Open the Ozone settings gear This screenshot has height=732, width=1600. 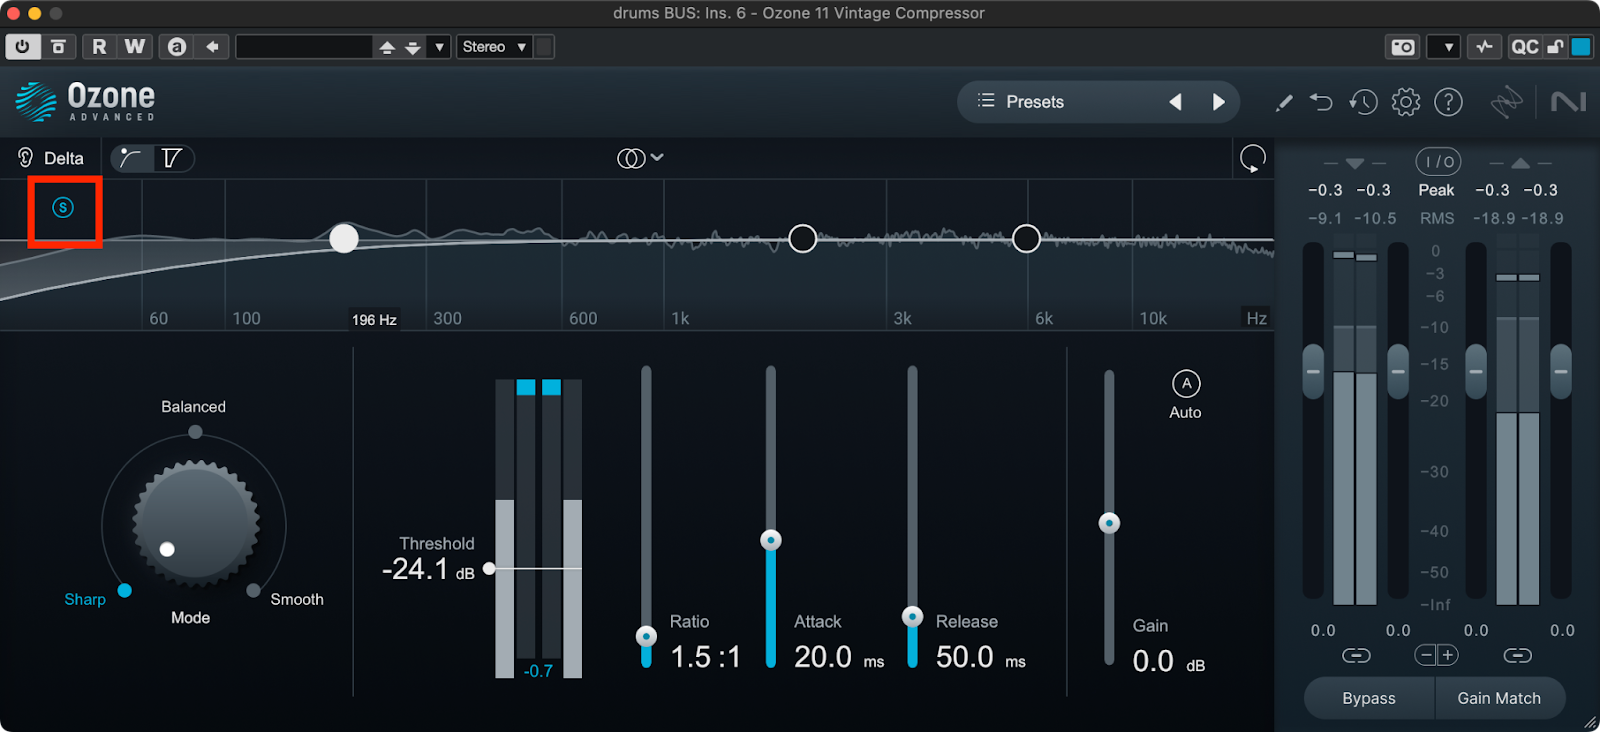[x=1405, y=102]
